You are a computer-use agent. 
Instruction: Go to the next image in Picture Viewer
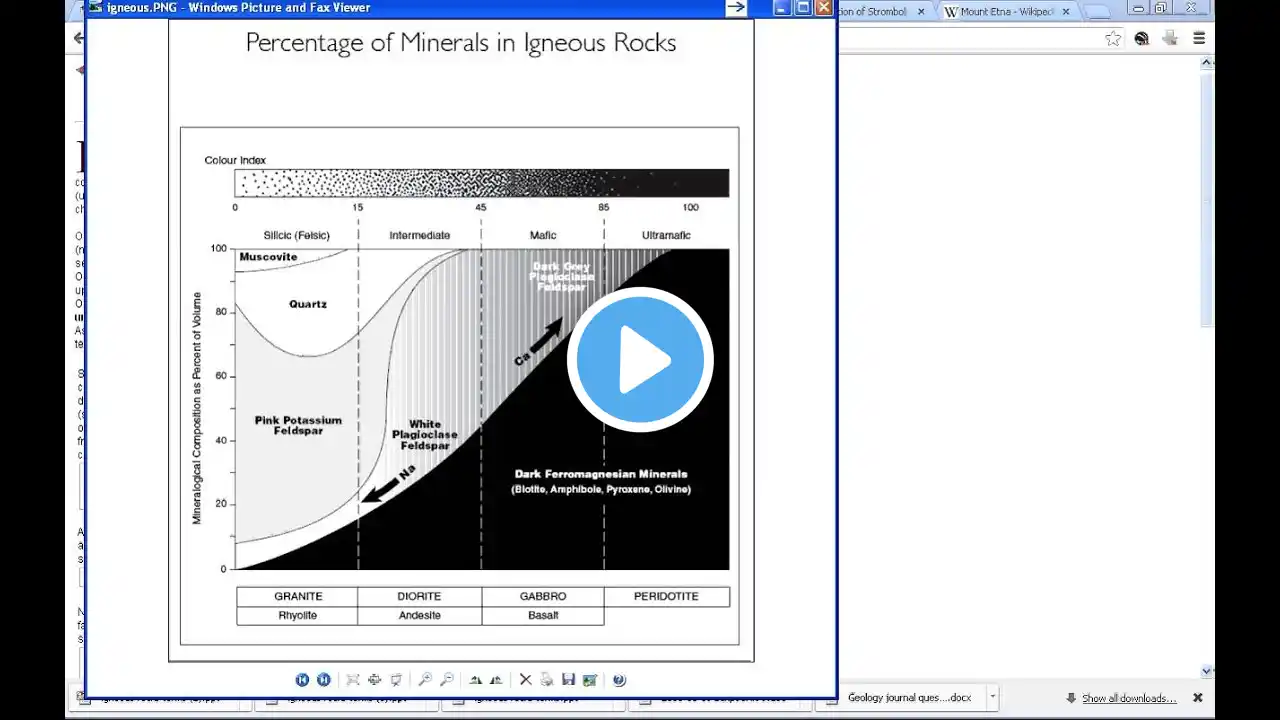[323, 680]
